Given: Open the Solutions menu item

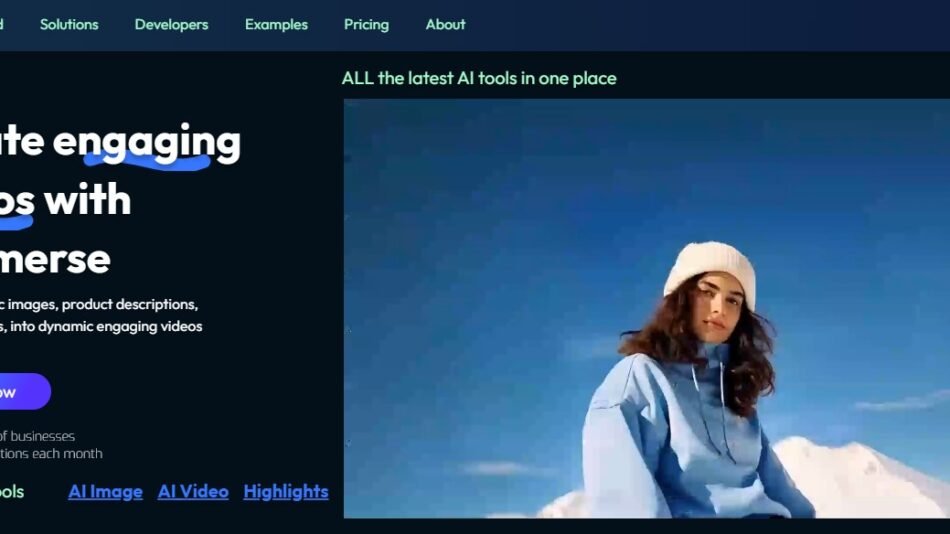Looking at the screenshot, I should click(69, 24).
